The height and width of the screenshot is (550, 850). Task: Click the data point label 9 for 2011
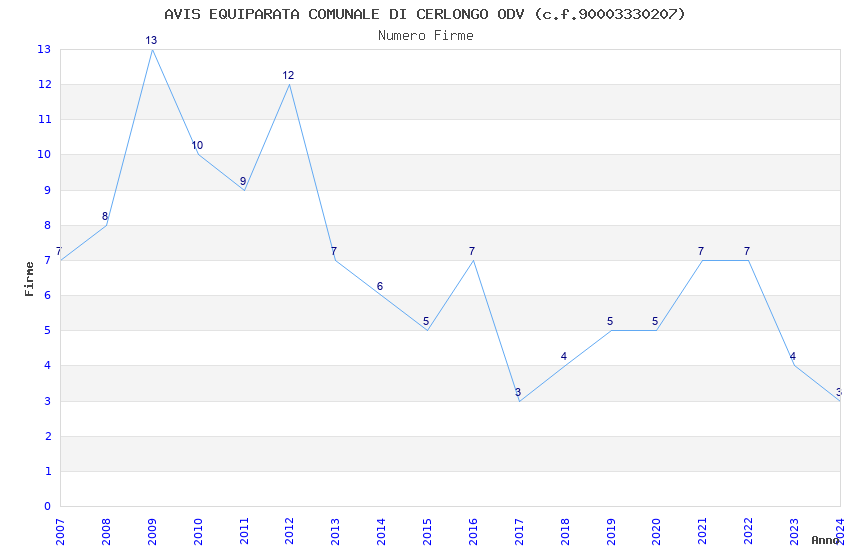[x=243, y=181]
